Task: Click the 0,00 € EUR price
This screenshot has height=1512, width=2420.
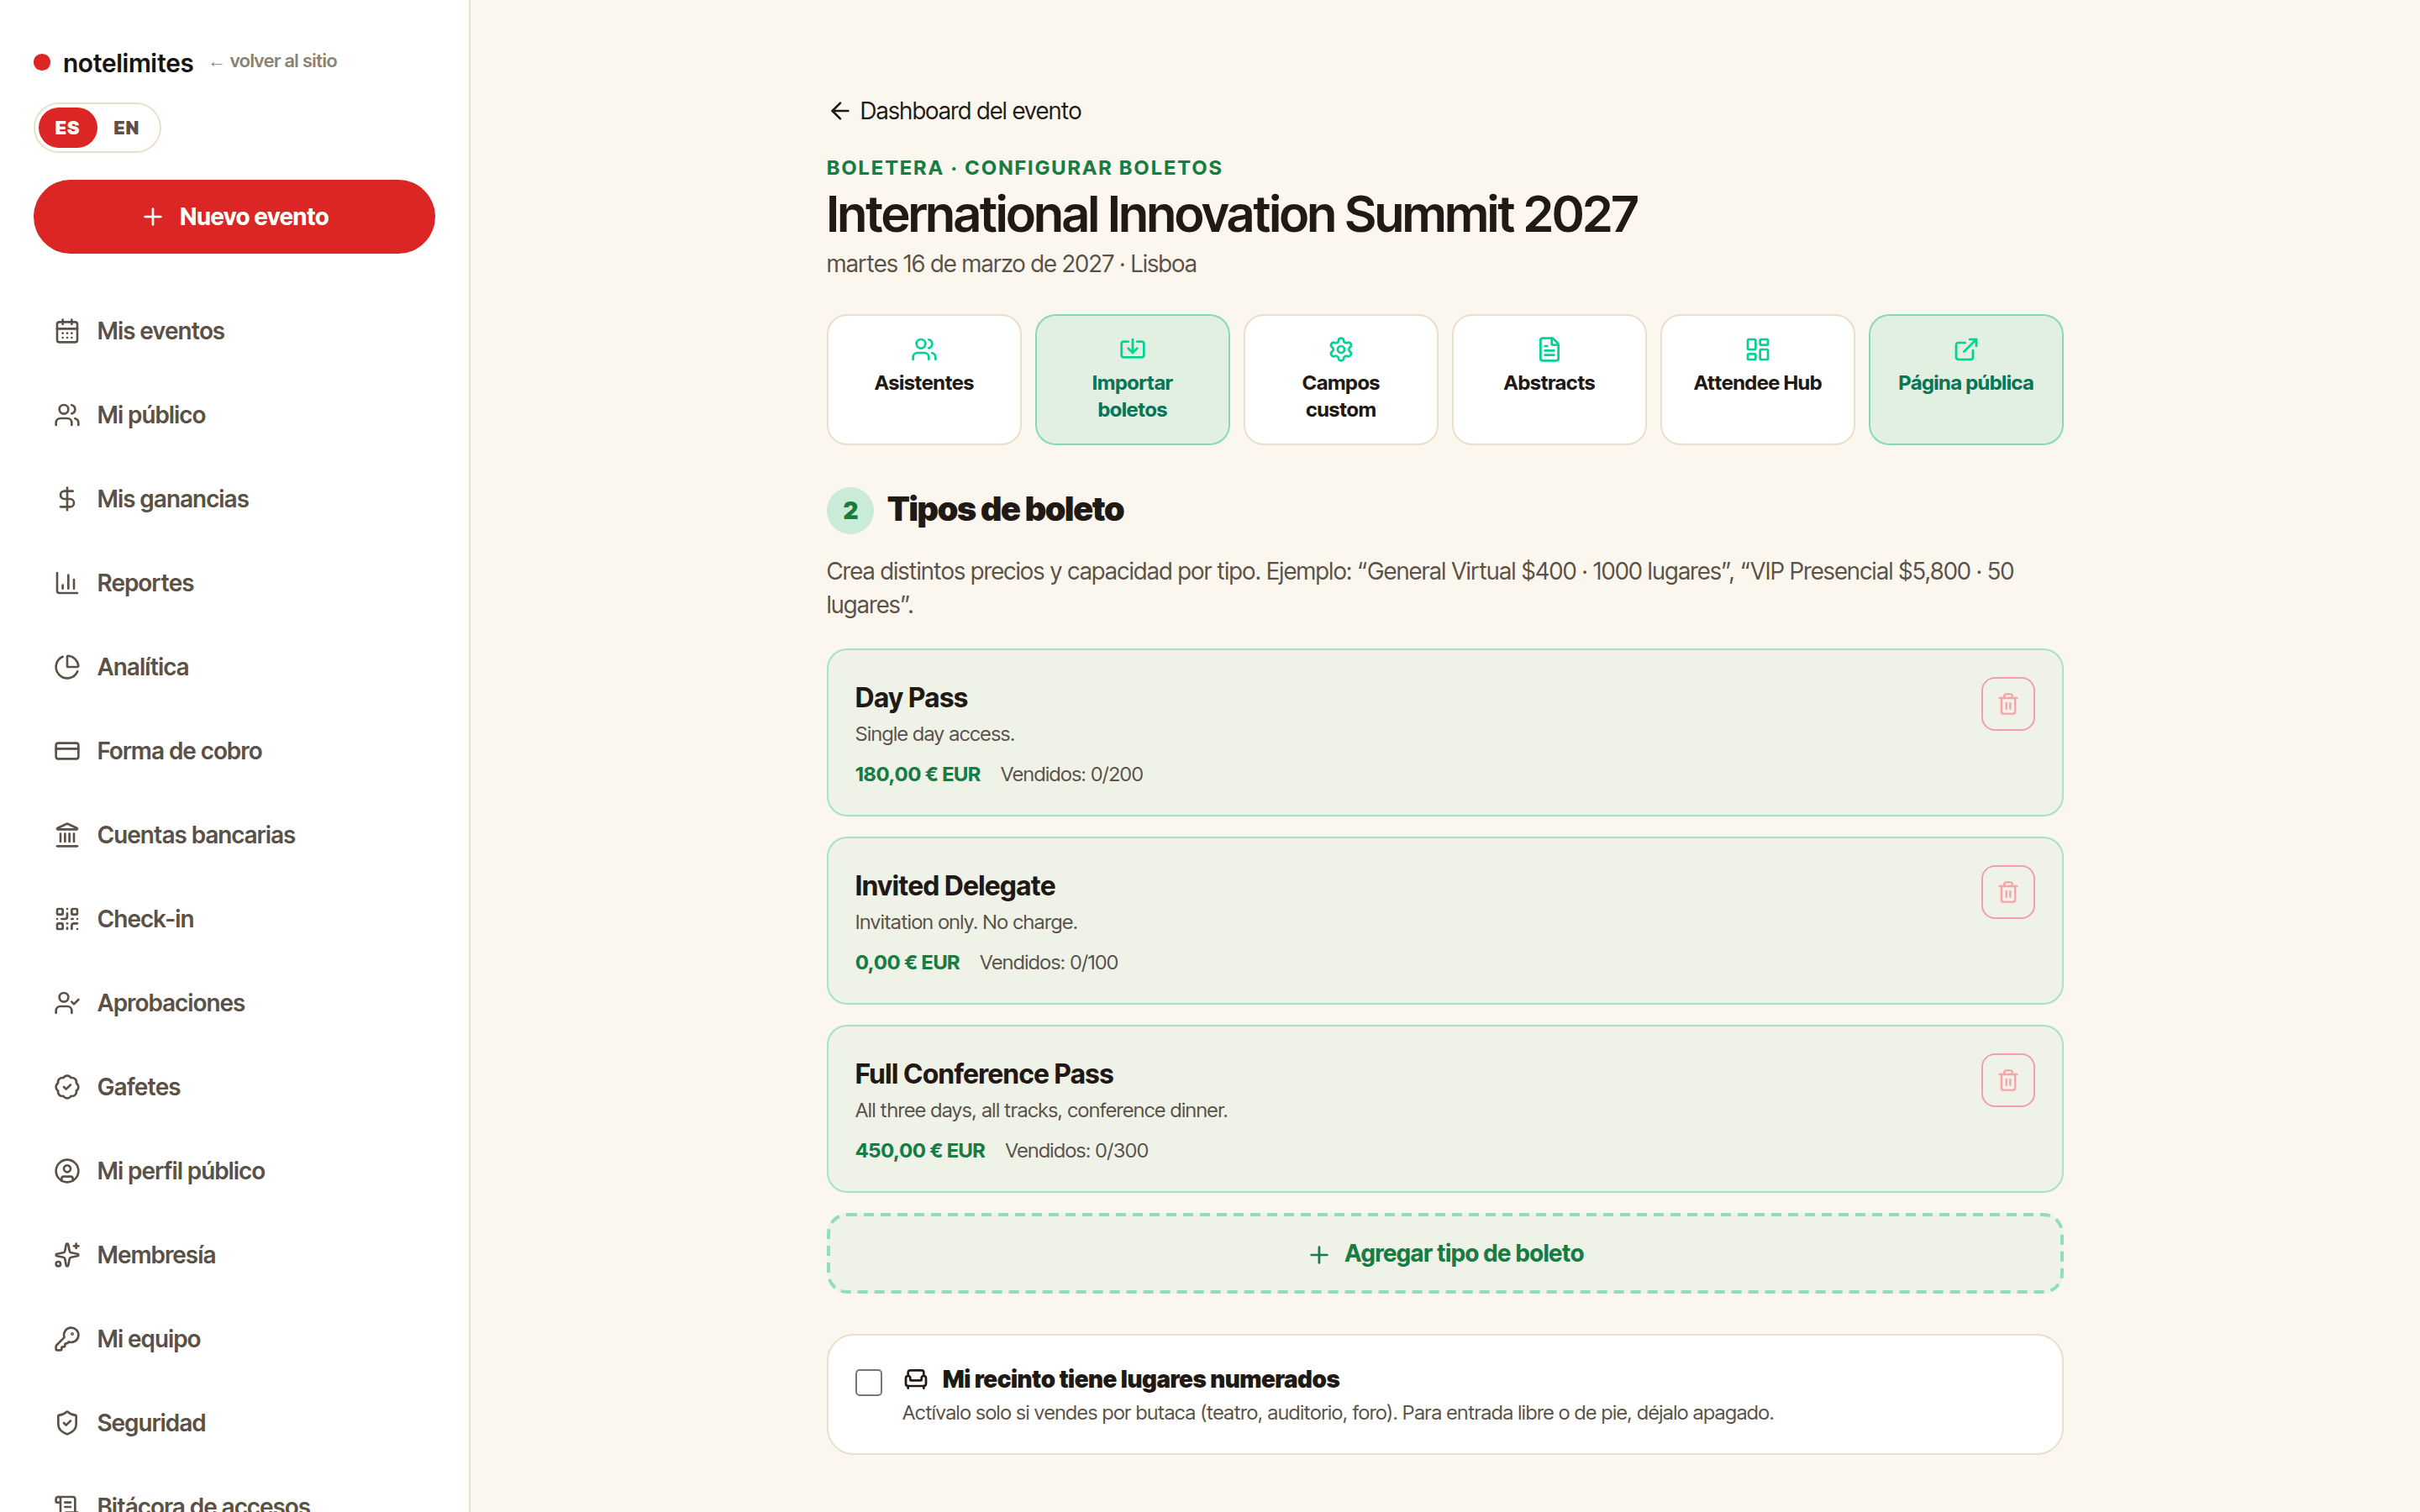Action: [x=906, y=962]
